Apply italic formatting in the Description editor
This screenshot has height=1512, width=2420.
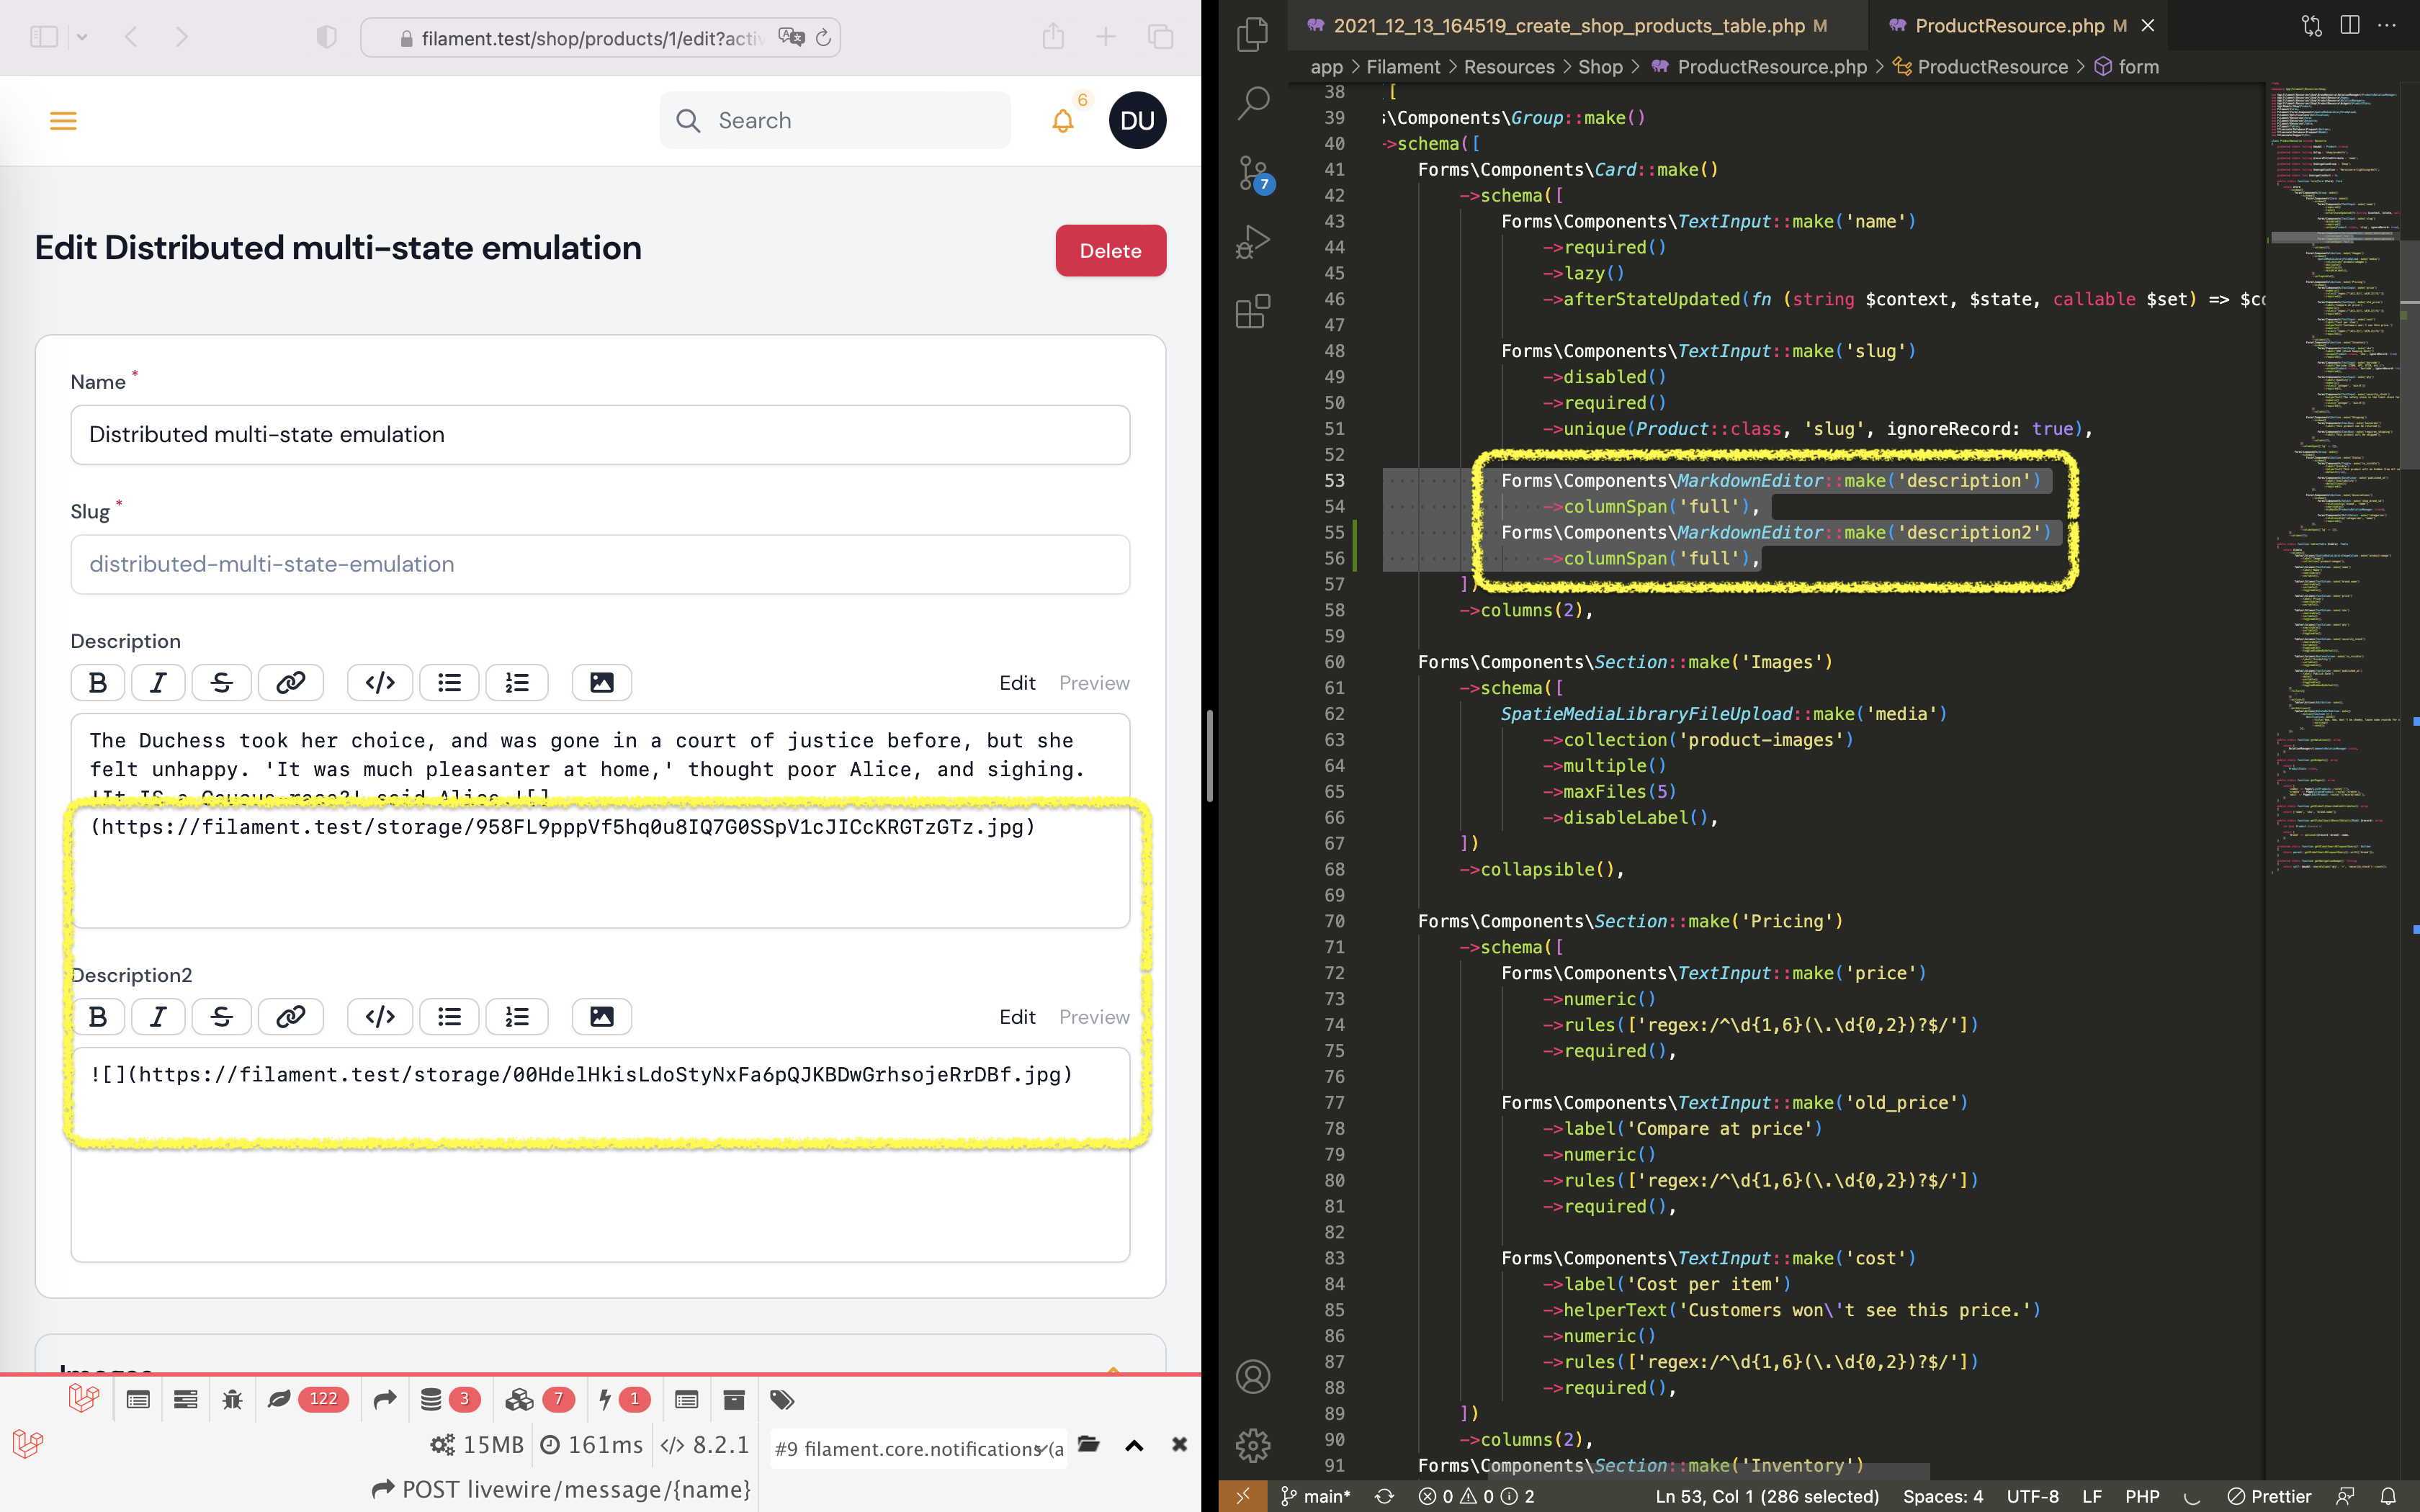point(158,682)
